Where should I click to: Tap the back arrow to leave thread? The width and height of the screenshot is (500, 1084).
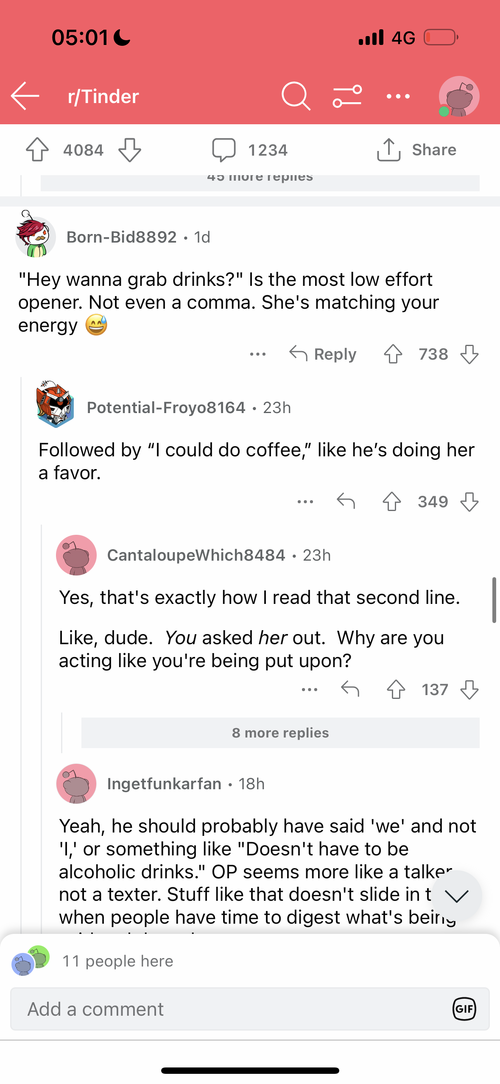pos(25,96)
